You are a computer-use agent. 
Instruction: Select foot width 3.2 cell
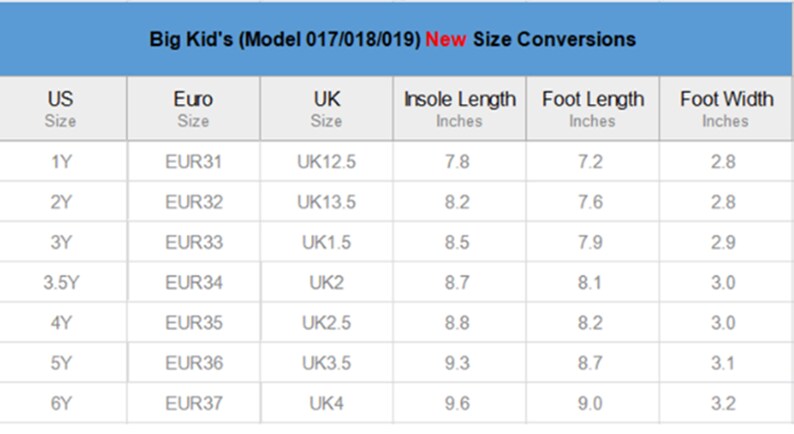(x=726, y=404)
